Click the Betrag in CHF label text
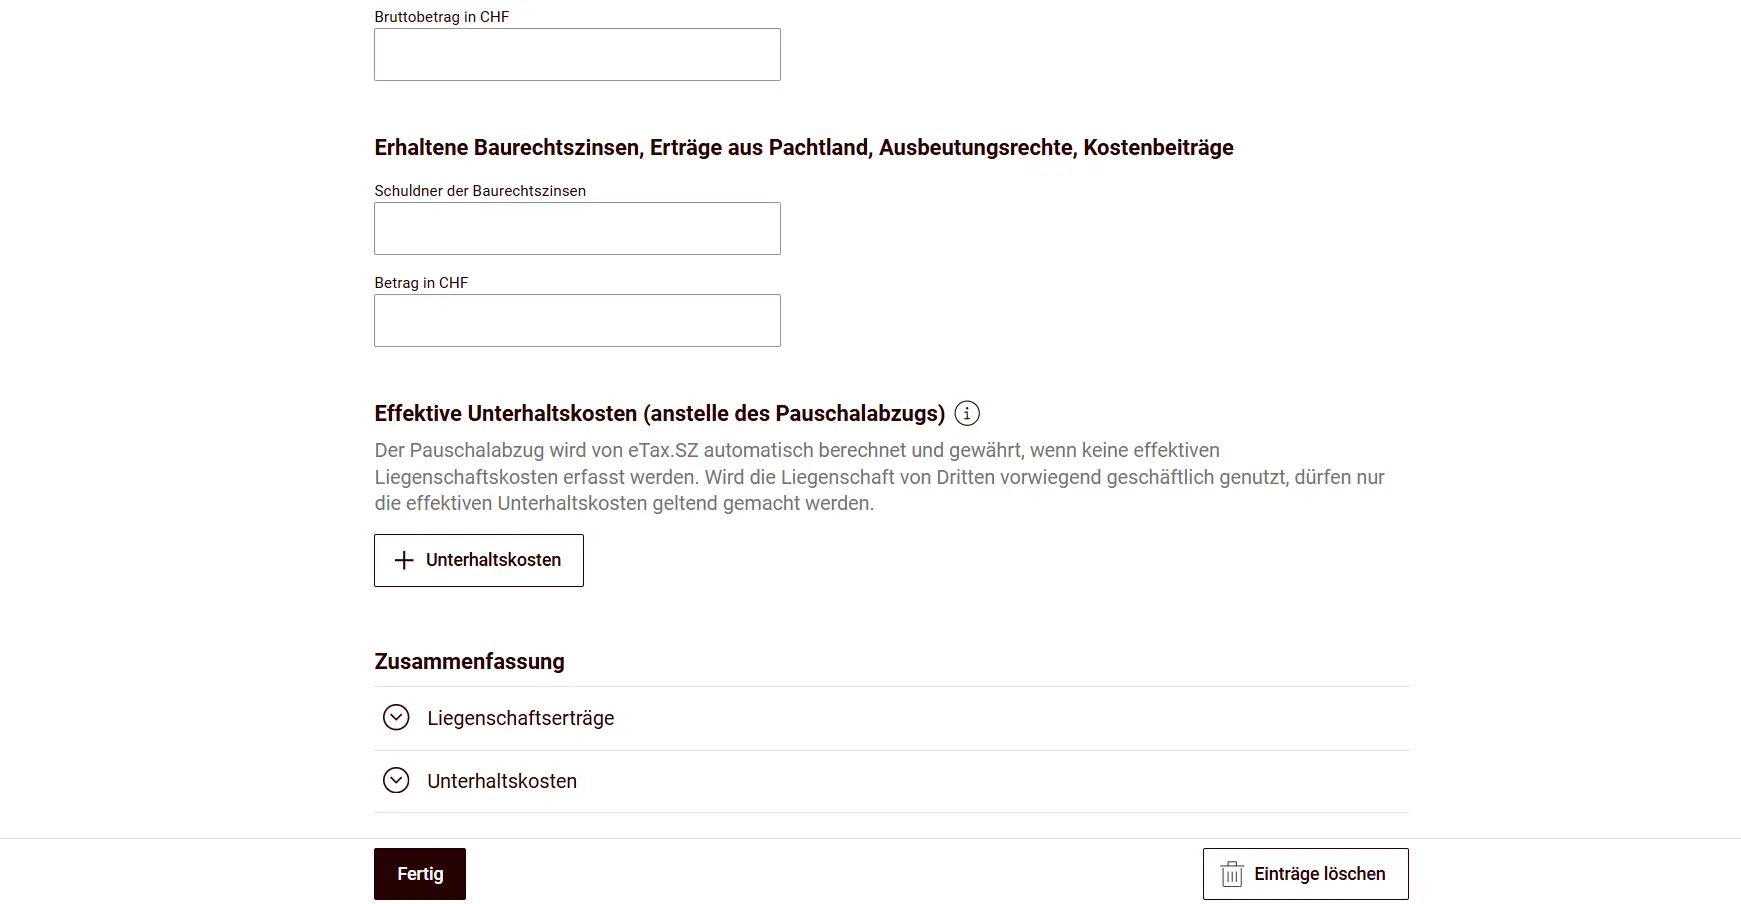 click(421, 283)
